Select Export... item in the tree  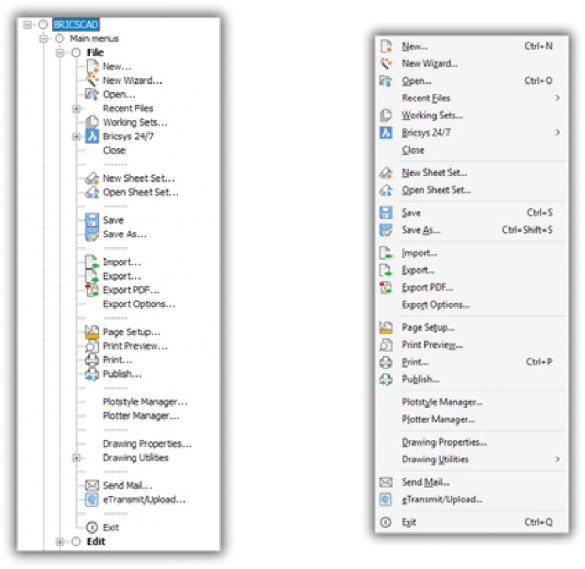click(122, 276)
